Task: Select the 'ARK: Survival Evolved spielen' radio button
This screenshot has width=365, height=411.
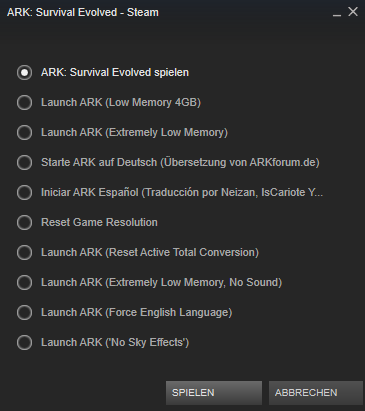Action: (x=25, y=73)
